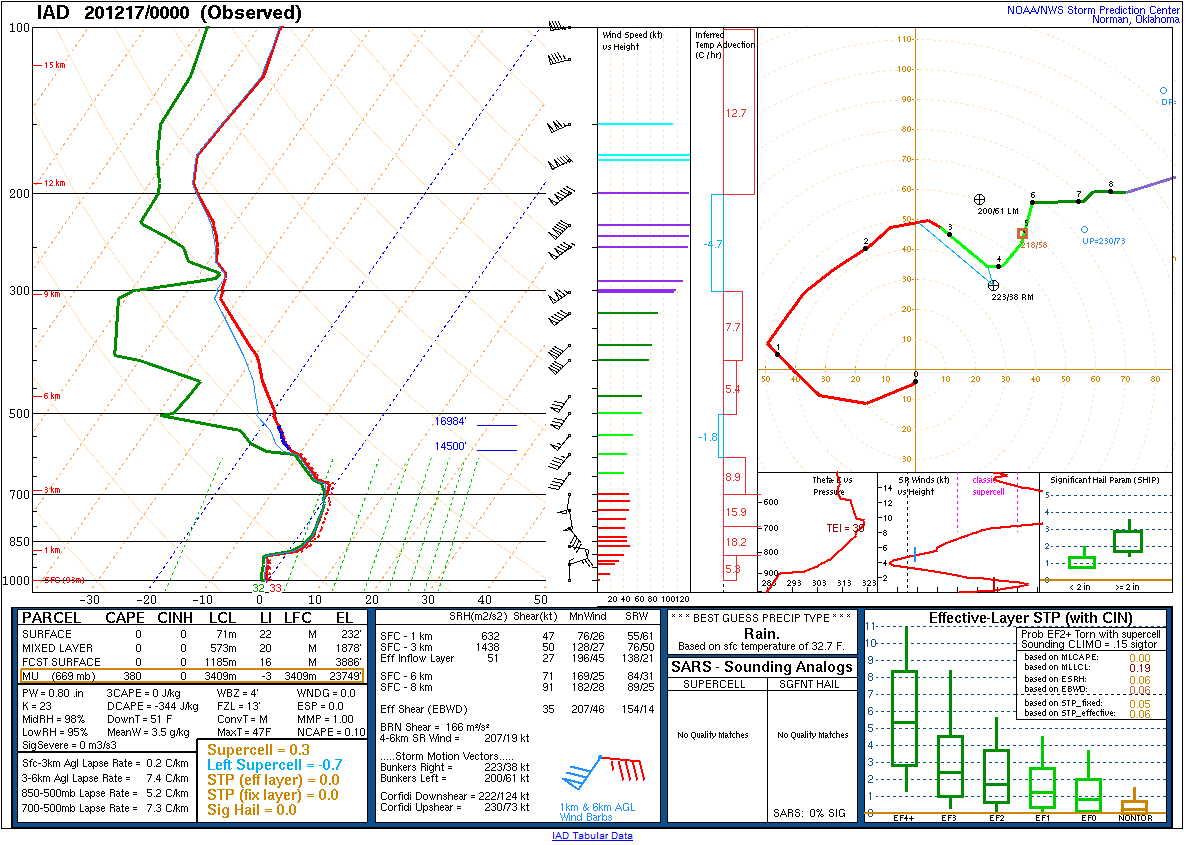Viewport: 1186px width, 845px height.
Task: Click the '16984'' height label
Action: pyautogui.click(x=450, y=421)
